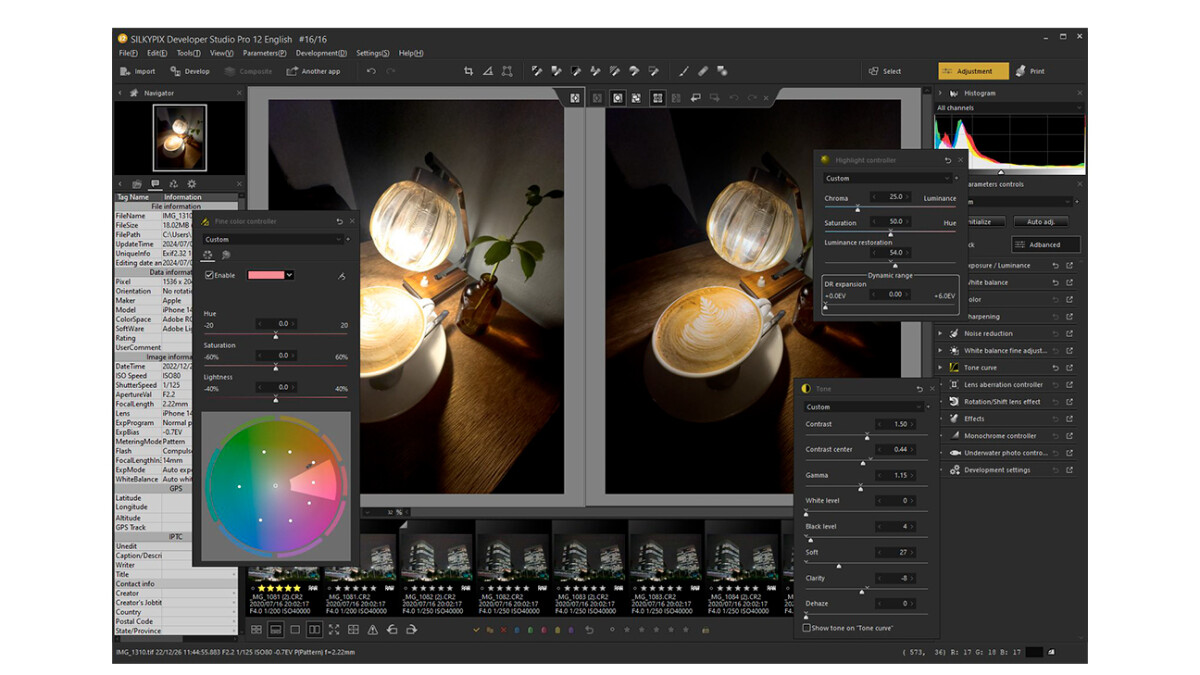Click the Adjustment mode button

click(973, 71)
